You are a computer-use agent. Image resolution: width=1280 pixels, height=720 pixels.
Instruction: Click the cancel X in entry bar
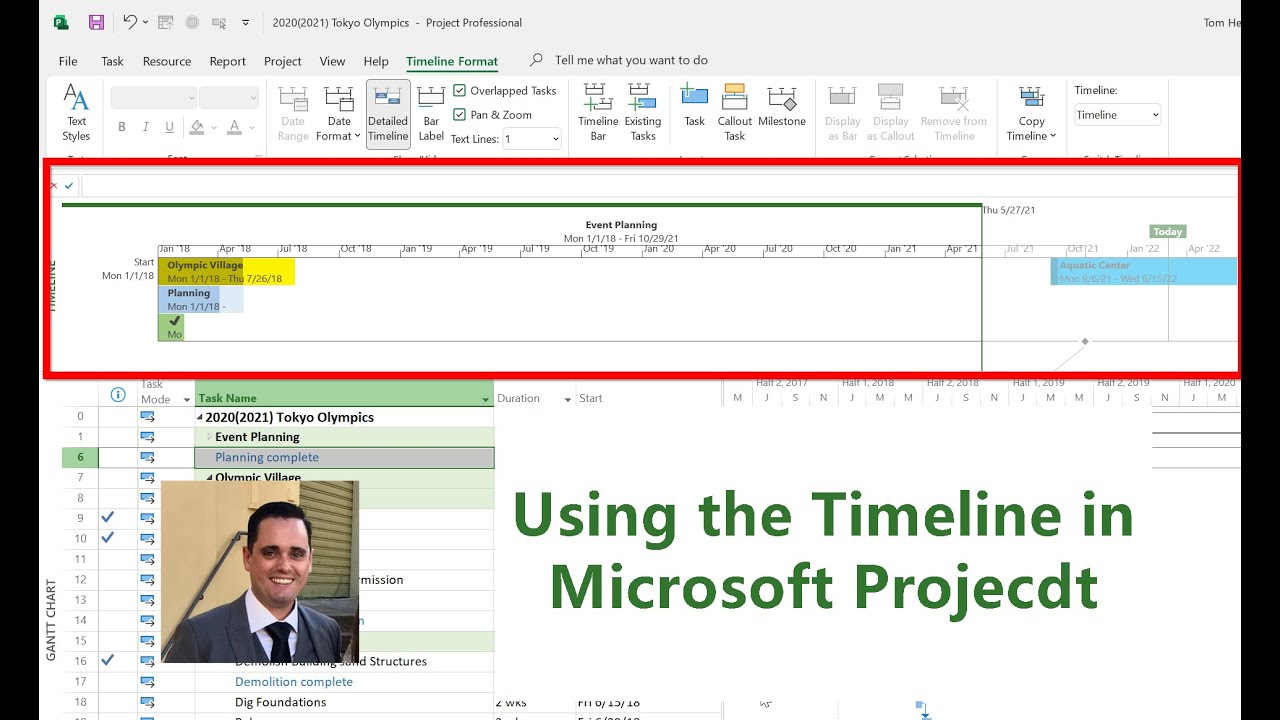[x=54, y=185]
